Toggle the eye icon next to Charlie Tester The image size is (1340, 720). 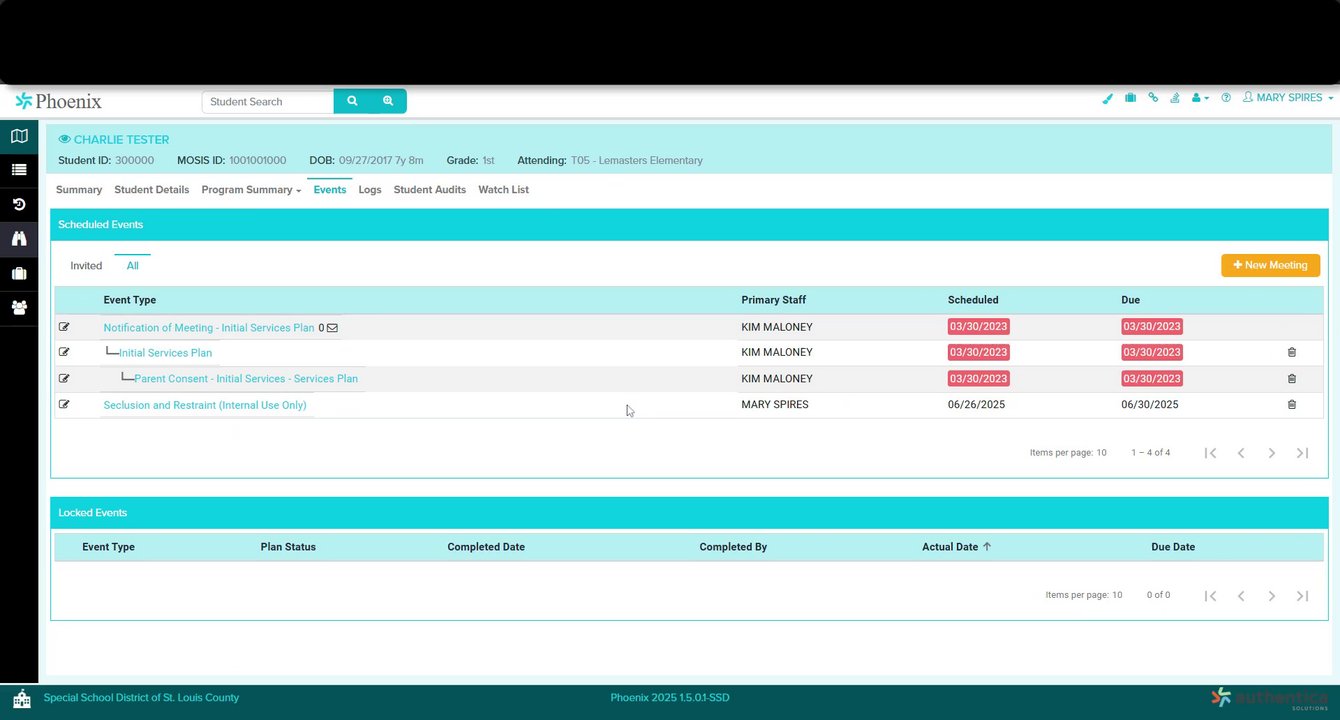(64, 140)
